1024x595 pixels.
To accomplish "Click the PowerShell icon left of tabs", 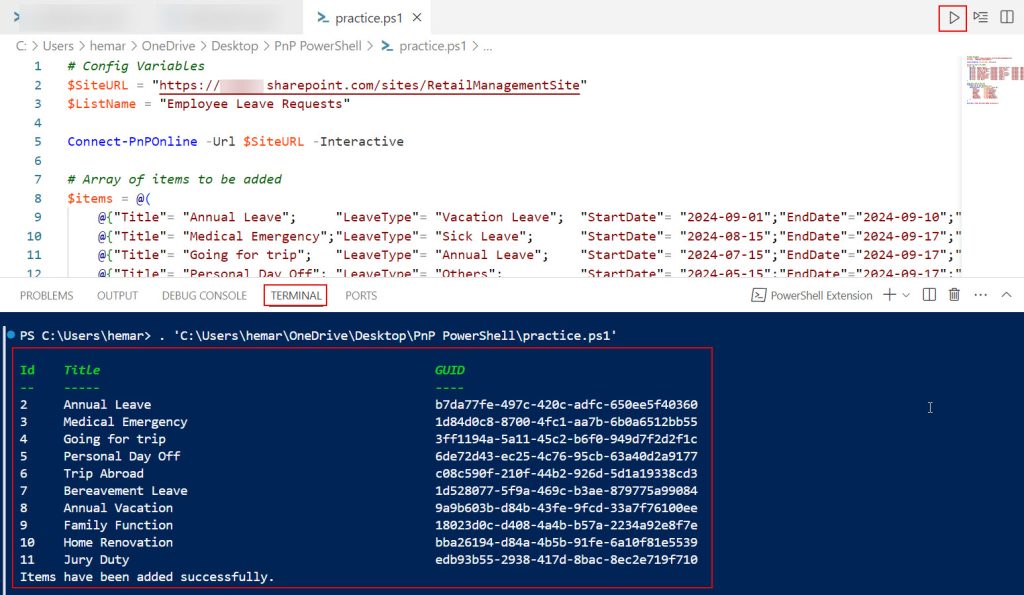I will pos(16,17).
